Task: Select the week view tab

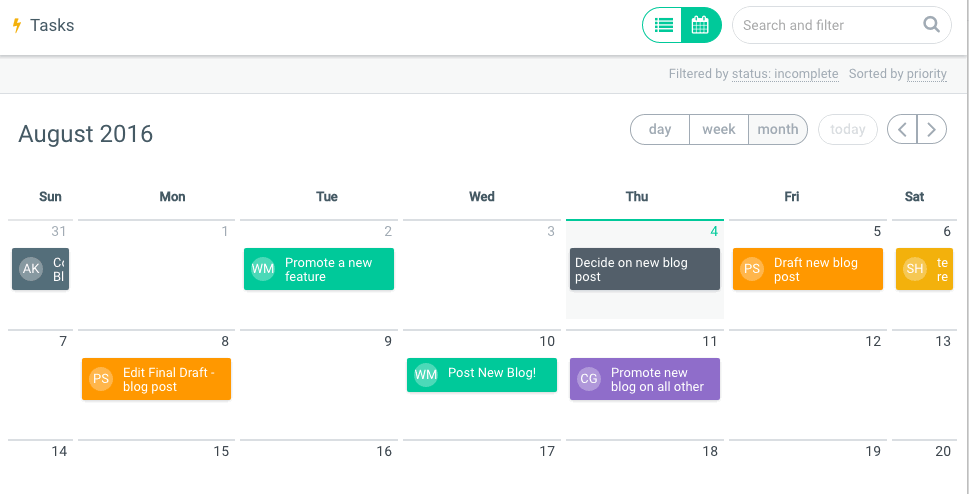Action: pyautogui.click(x=719, y=129)
